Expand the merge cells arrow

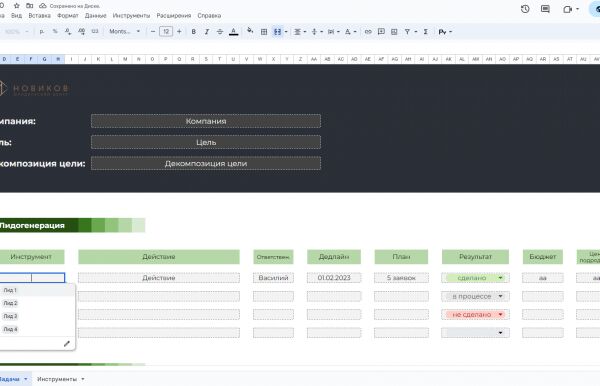[286, 32]
